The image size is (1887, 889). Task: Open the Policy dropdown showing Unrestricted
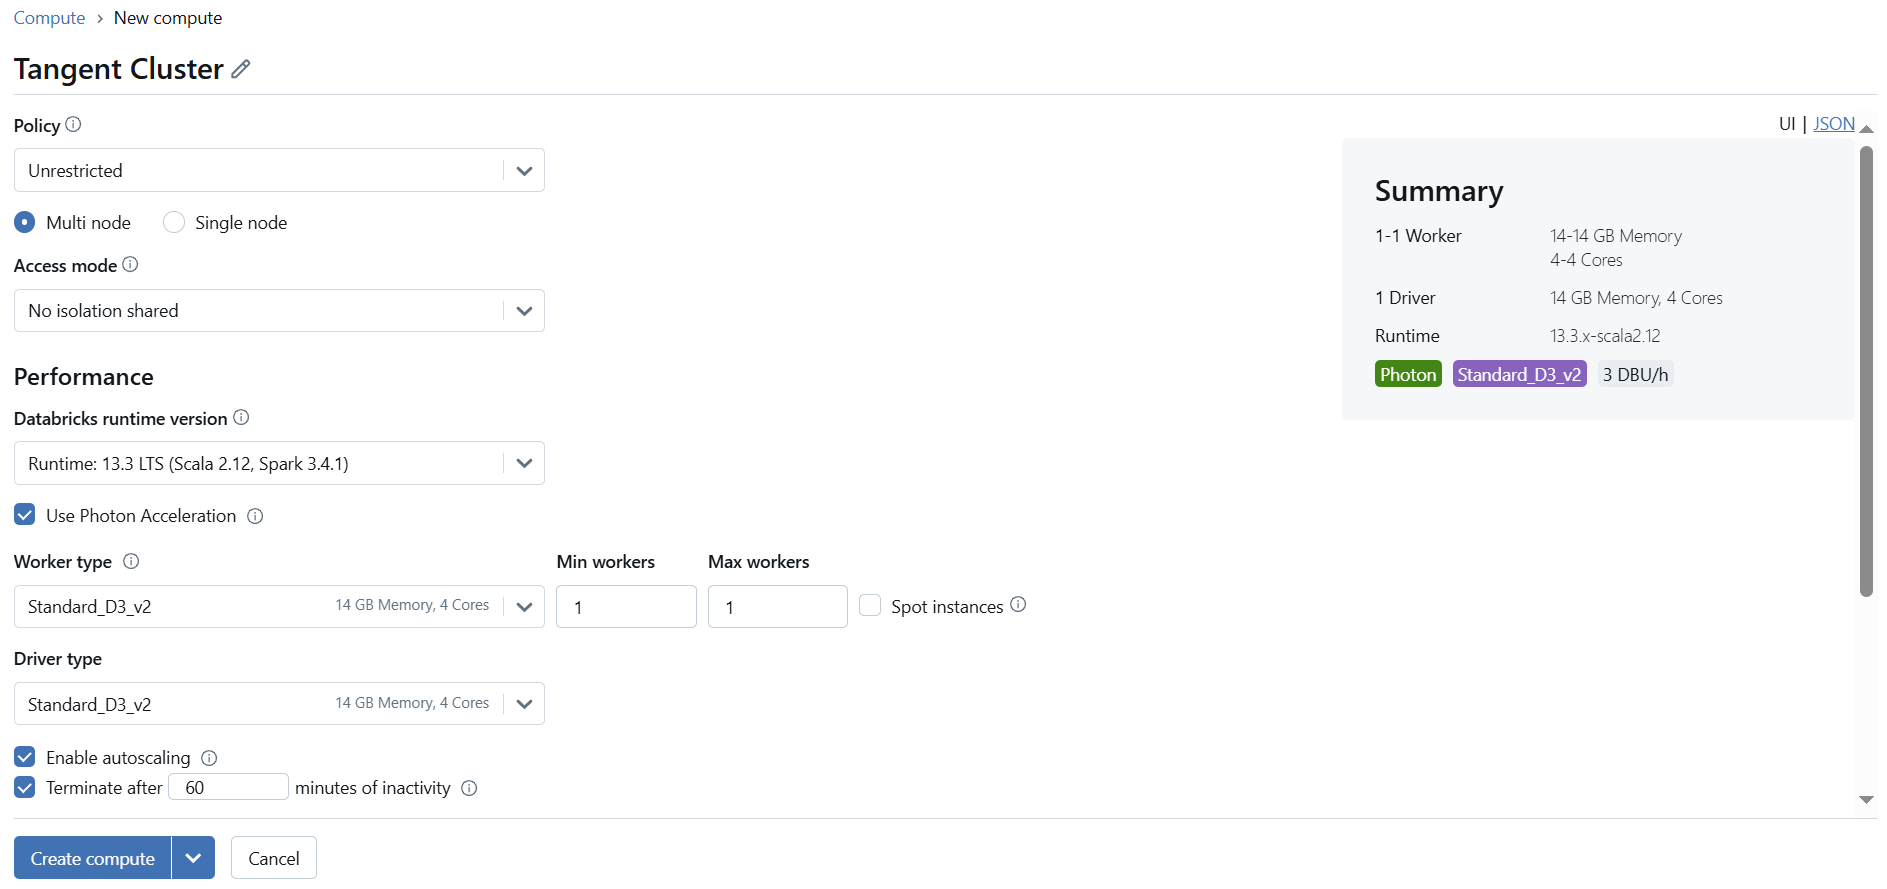pos(279,170)
